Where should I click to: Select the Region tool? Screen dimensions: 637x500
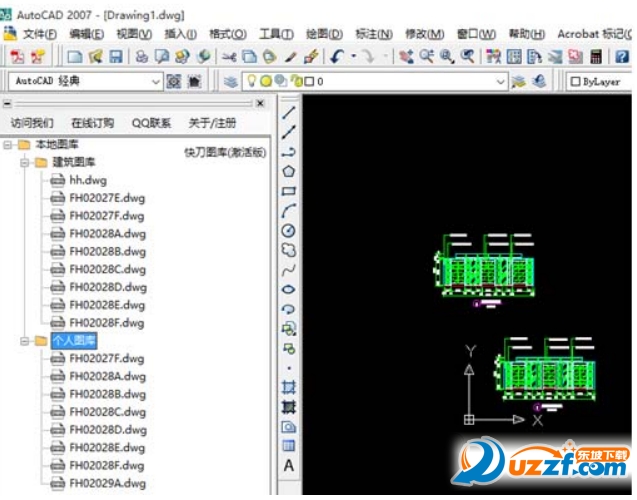point(289,426)
